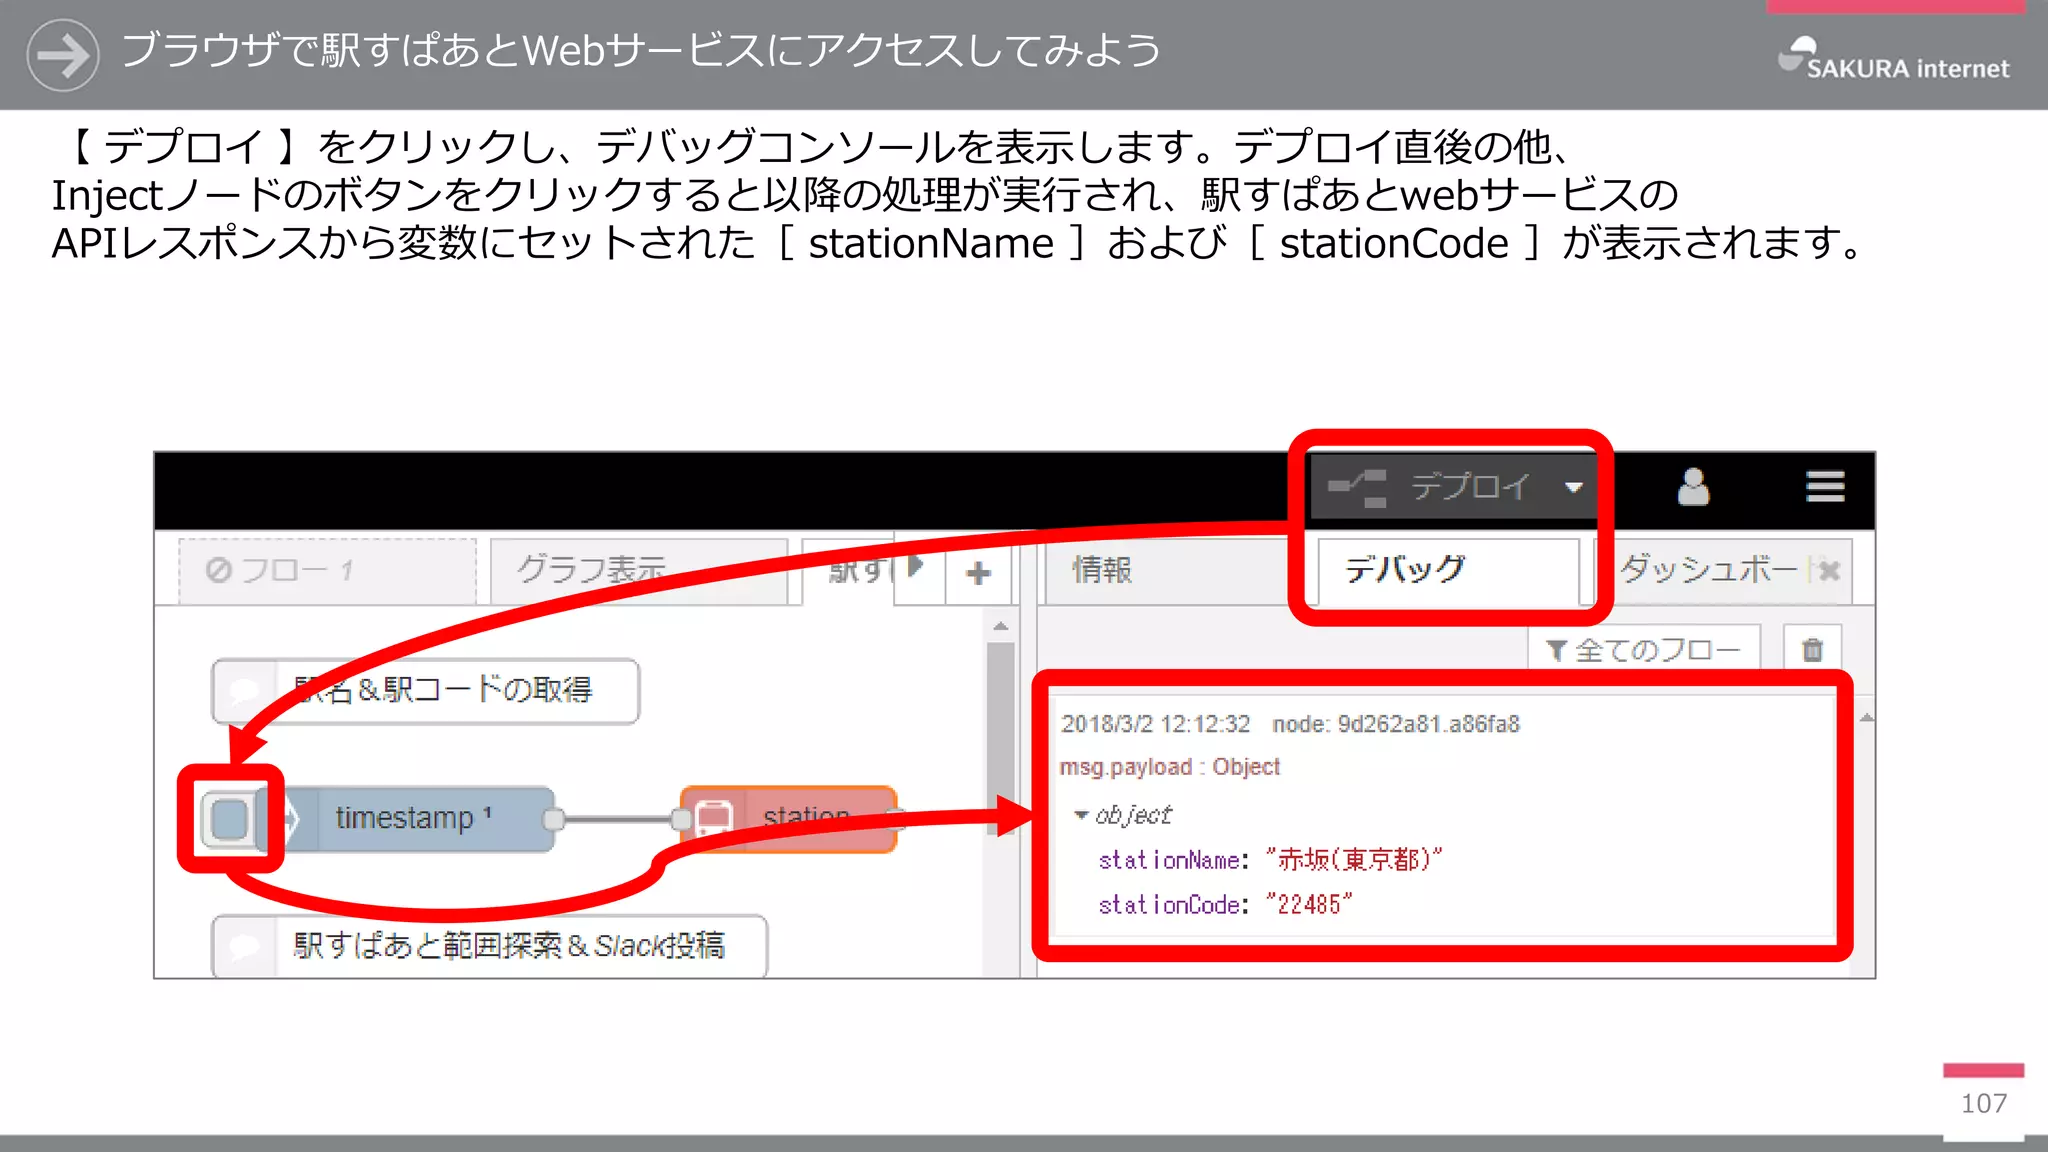Screen dimensions: 2048x1152
Task: Switch to the フロー 1 tab
Action: [x=327, y=571]
